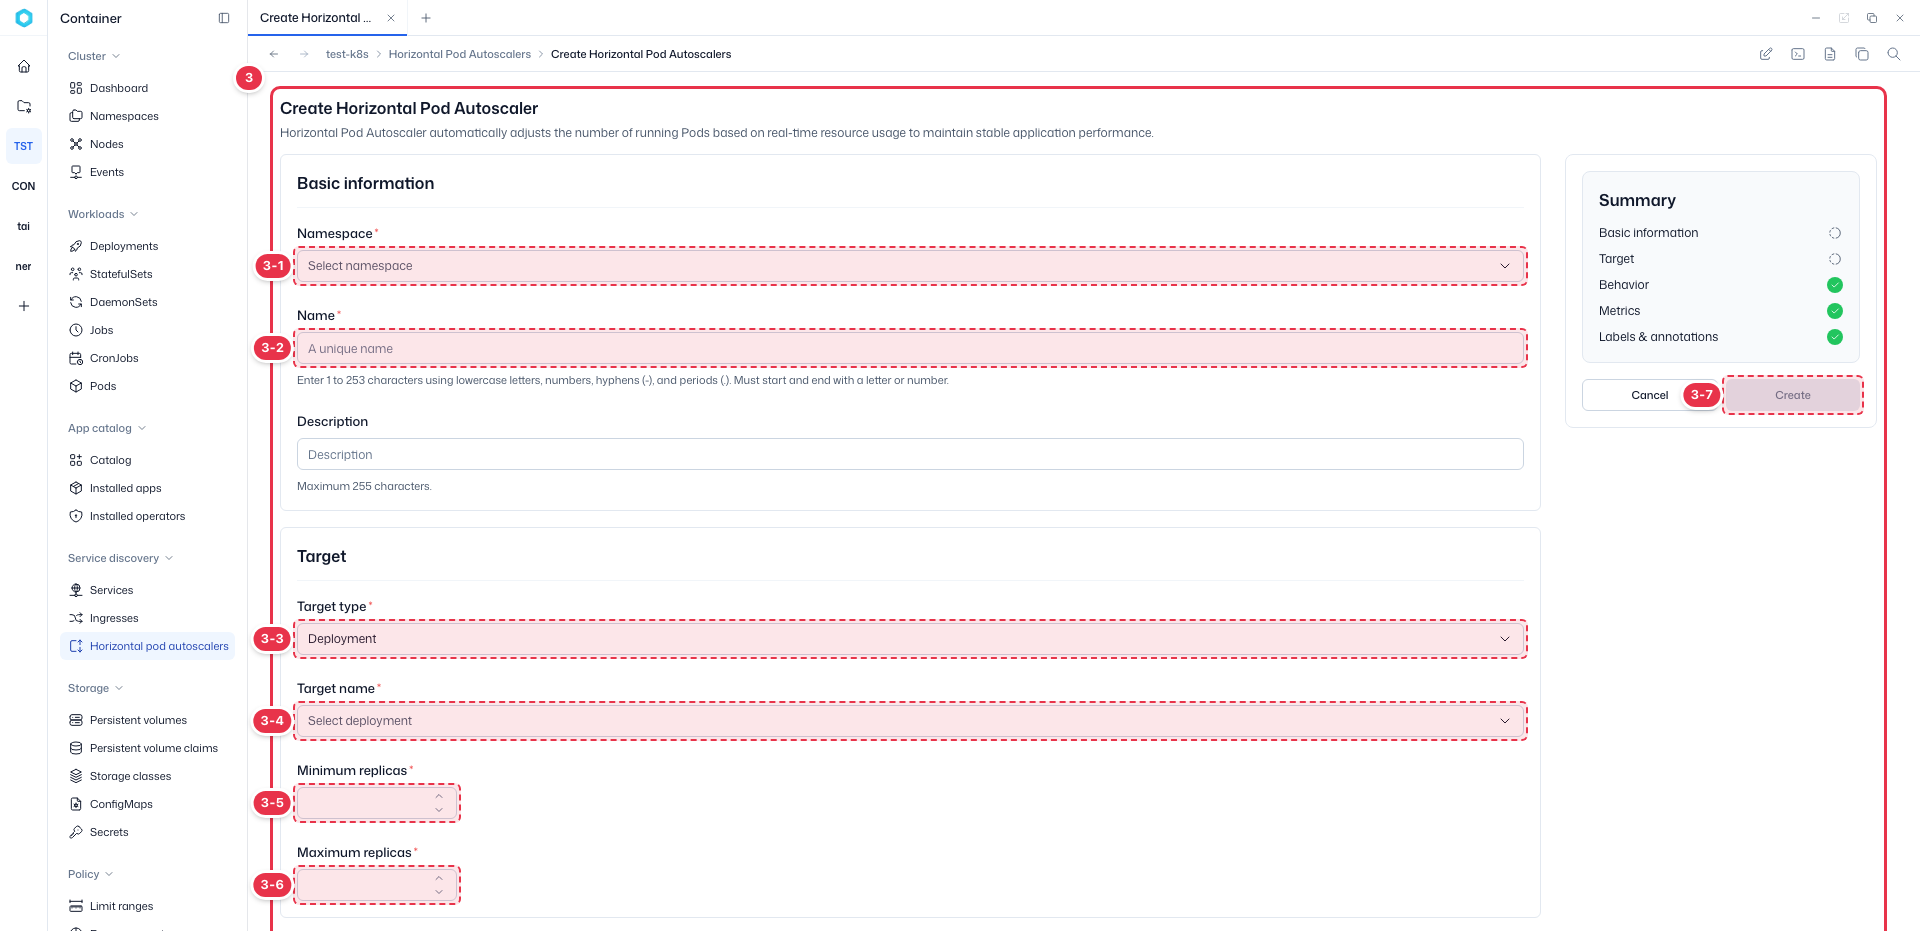Viewport: 1920px width, 931px height.
Task: Collapse the Cluster section
Action: coord(94,56)
